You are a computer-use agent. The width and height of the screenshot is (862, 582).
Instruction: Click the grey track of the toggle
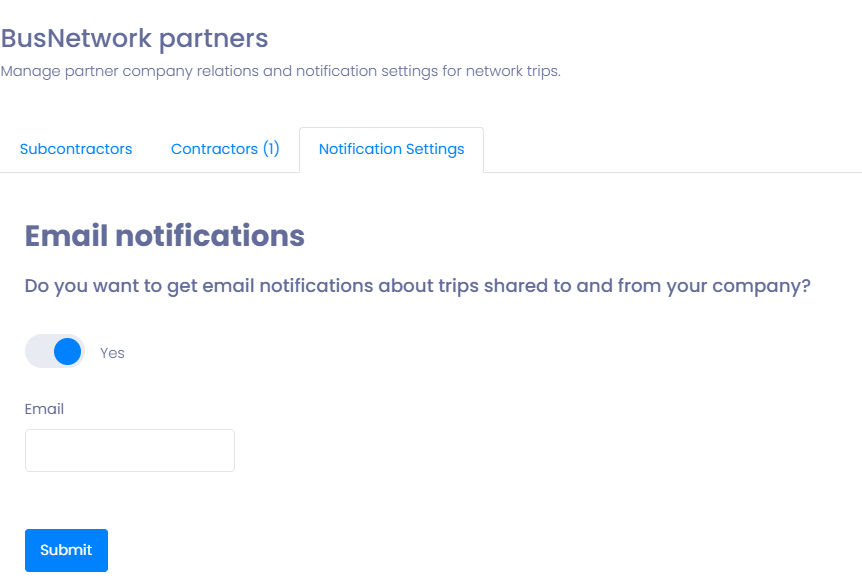pos(38,351)
